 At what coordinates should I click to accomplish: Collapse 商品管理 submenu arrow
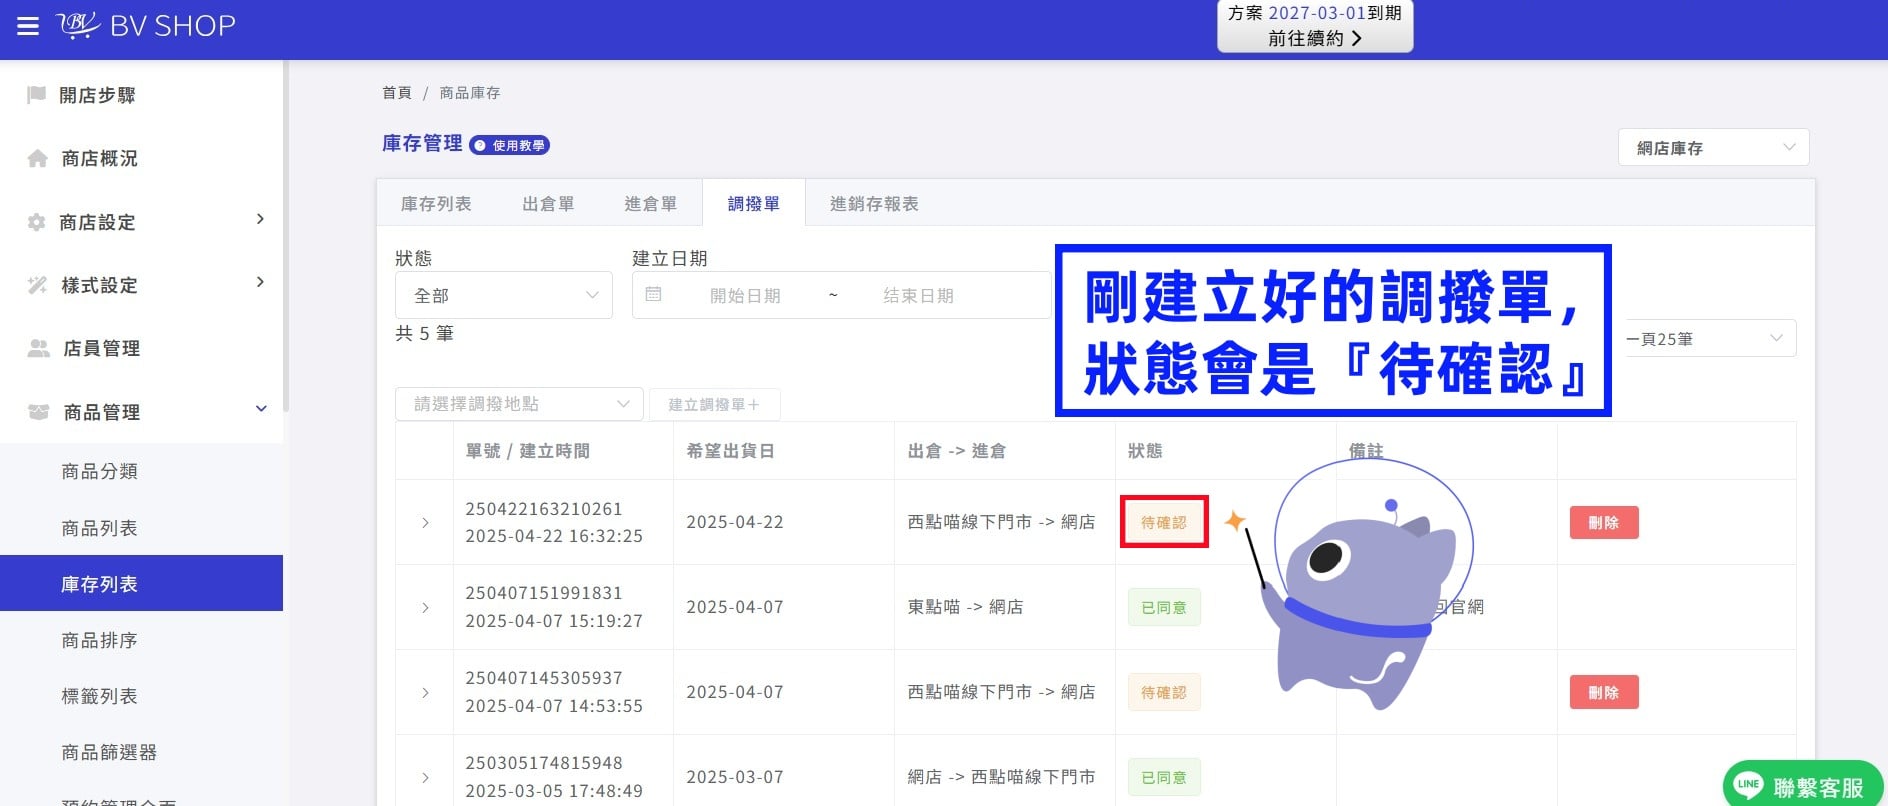(x=261, y=409)
